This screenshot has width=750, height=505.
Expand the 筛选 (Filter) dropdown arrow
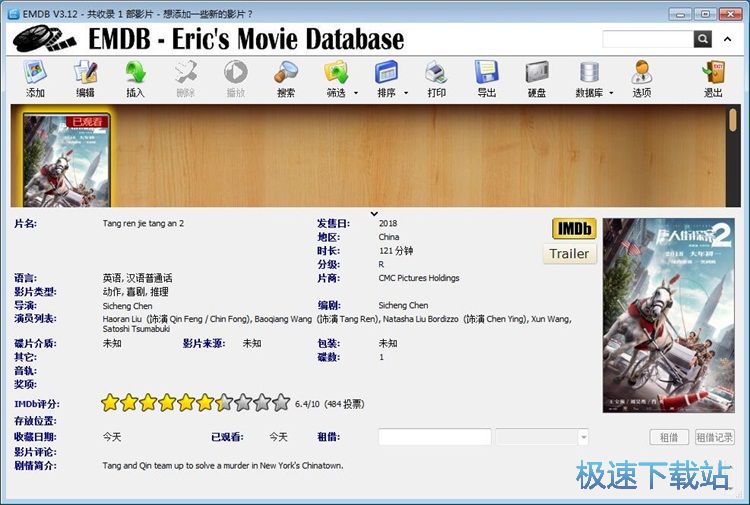pos(356,93)
